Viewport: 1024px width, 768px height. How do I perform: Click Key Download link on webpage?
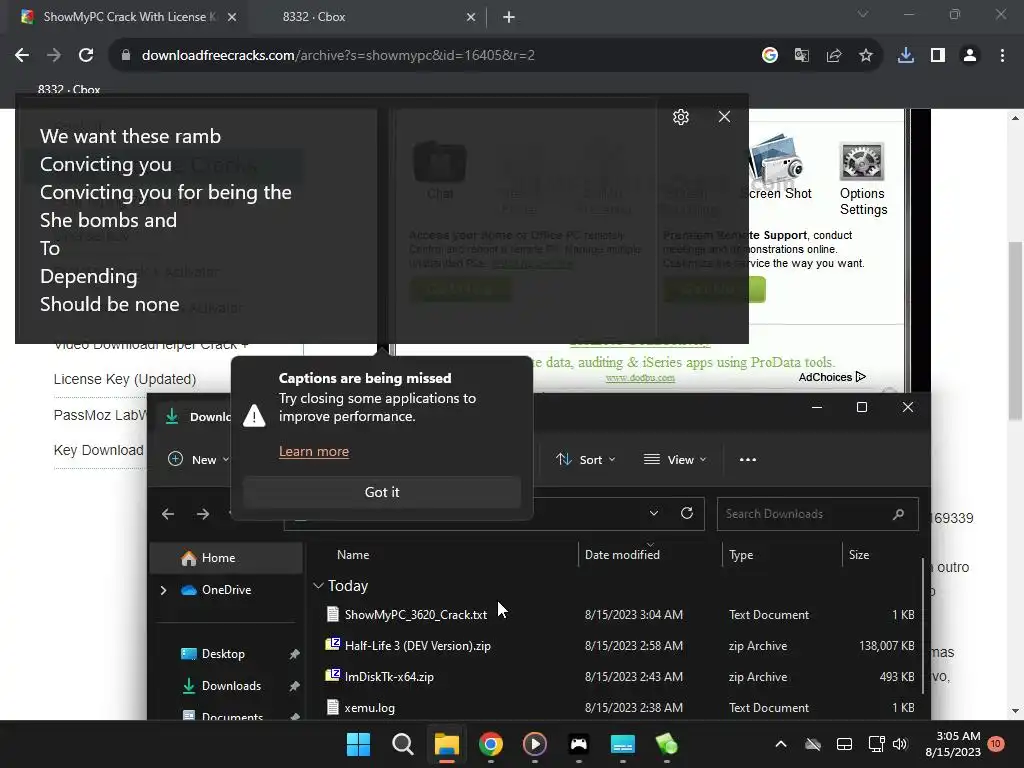(99, 450)
